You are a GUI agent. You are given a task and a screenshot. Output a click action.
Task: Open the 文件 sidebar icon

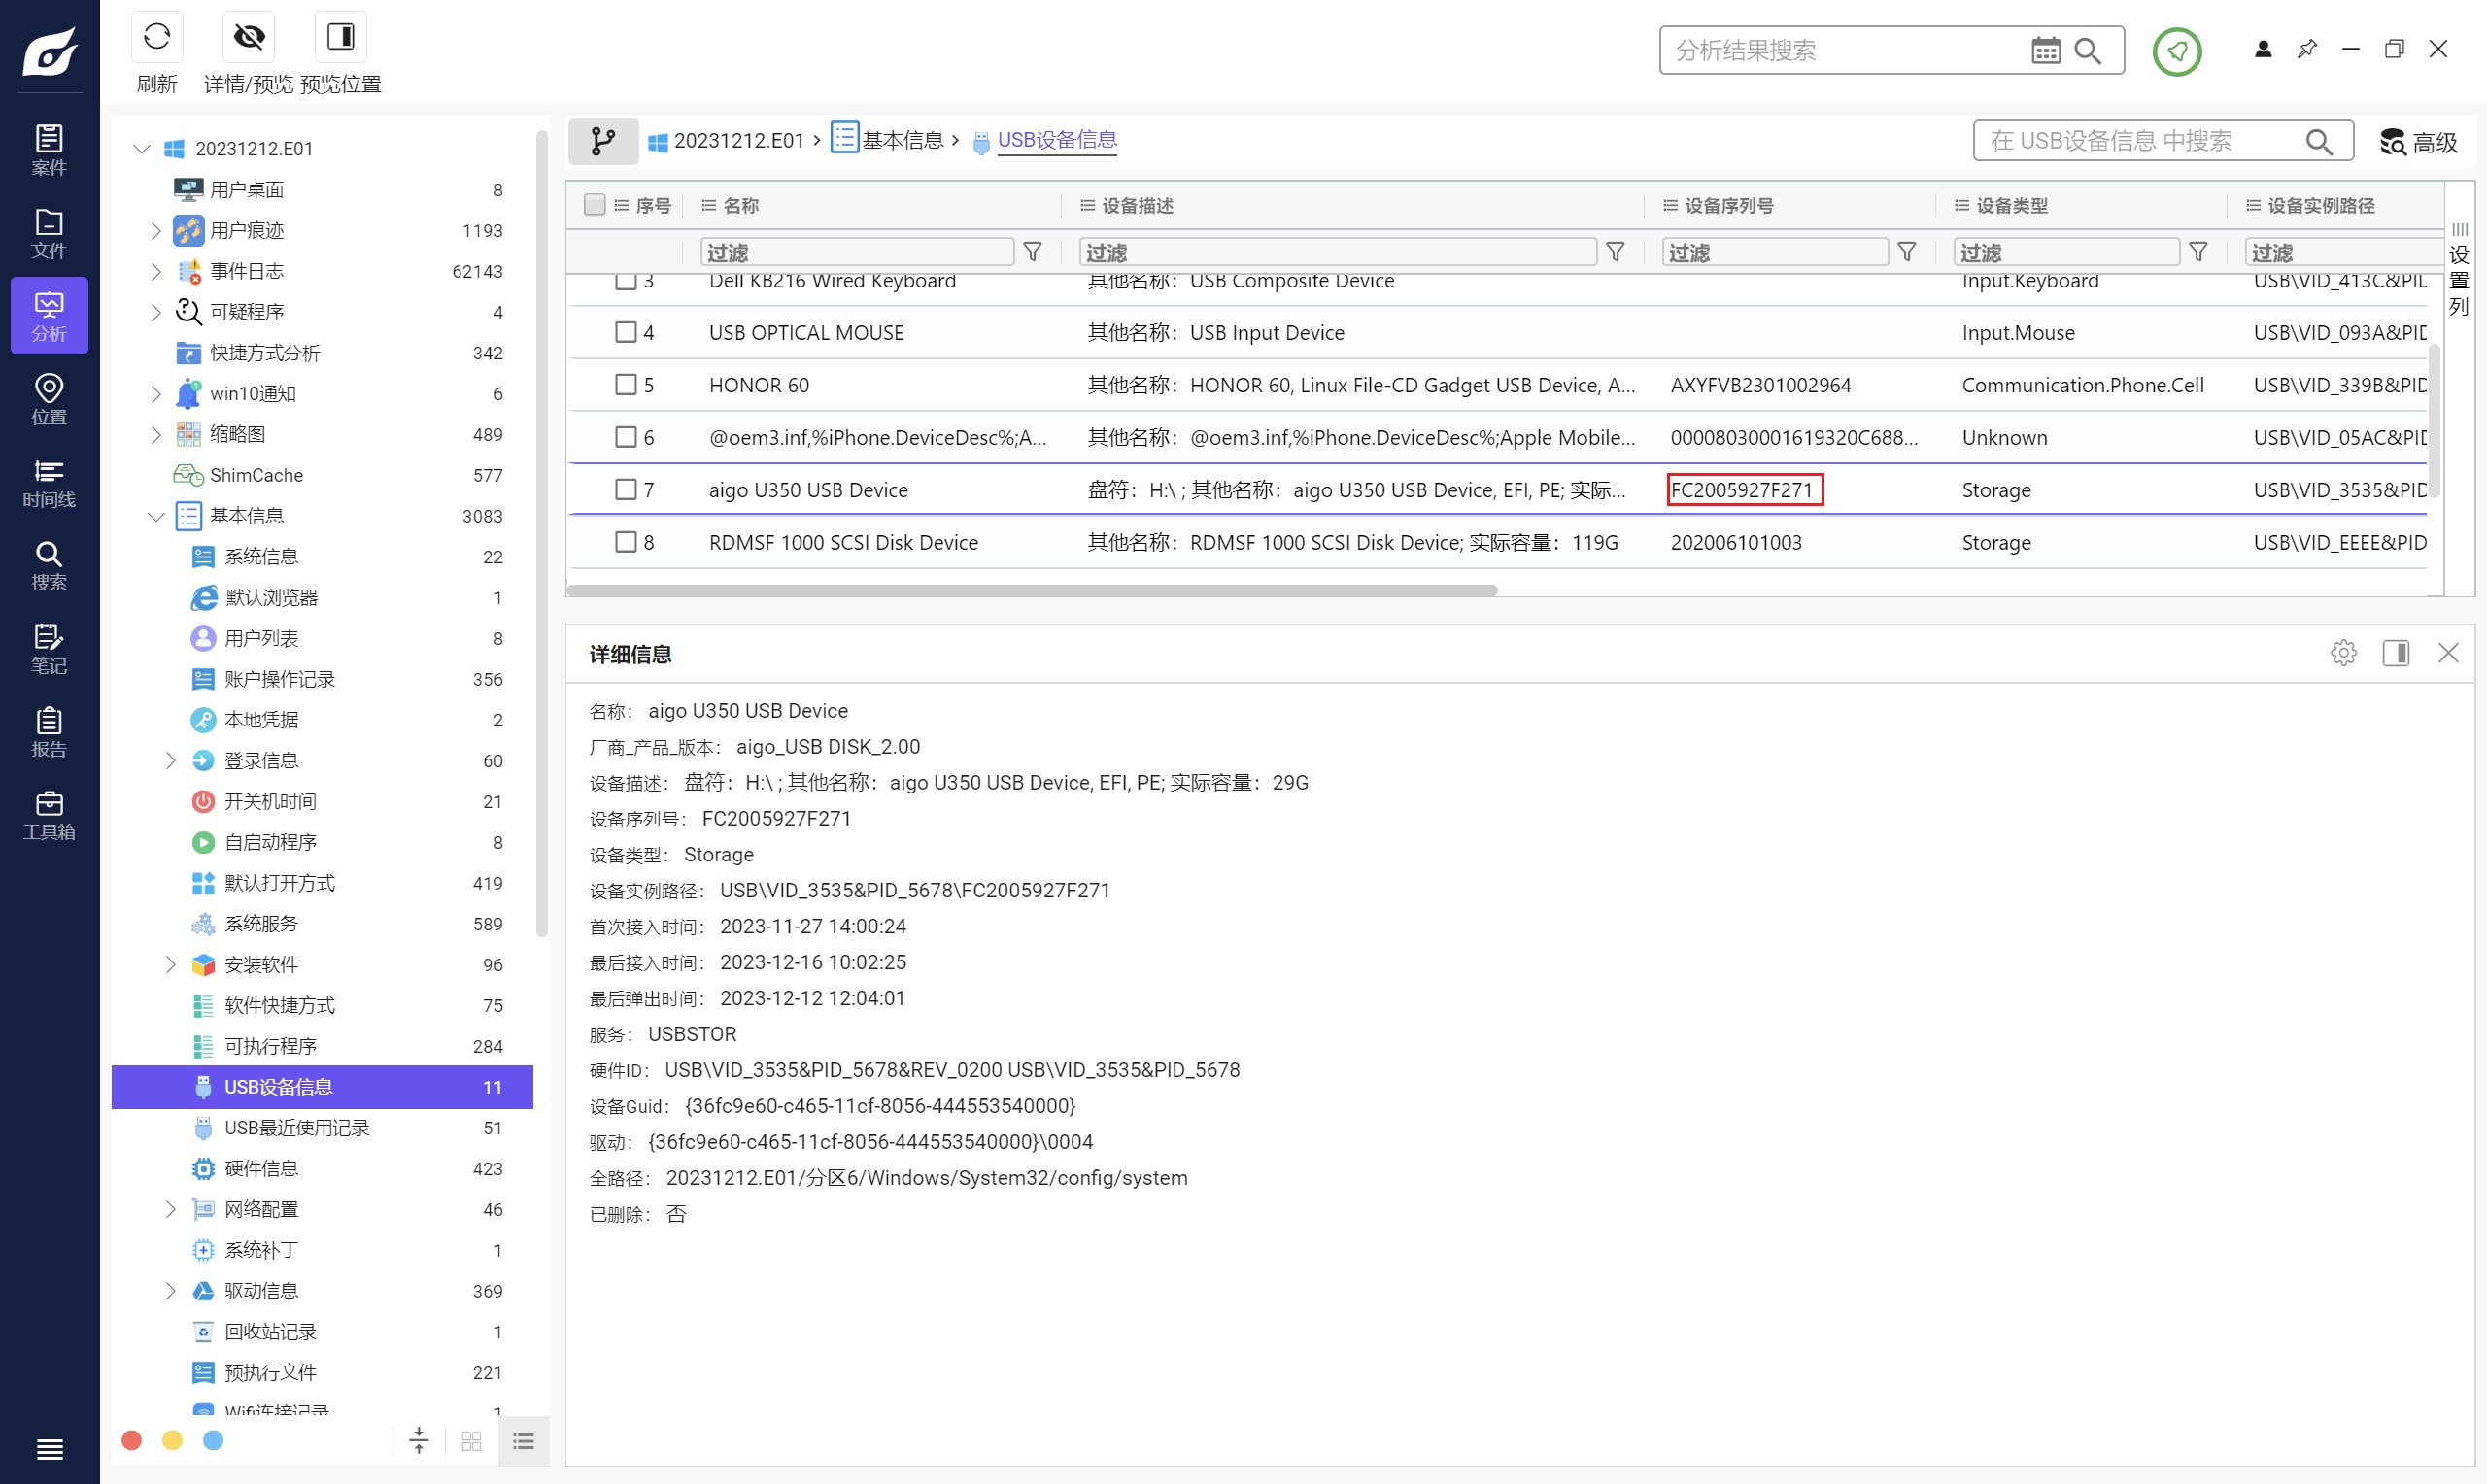49,233
